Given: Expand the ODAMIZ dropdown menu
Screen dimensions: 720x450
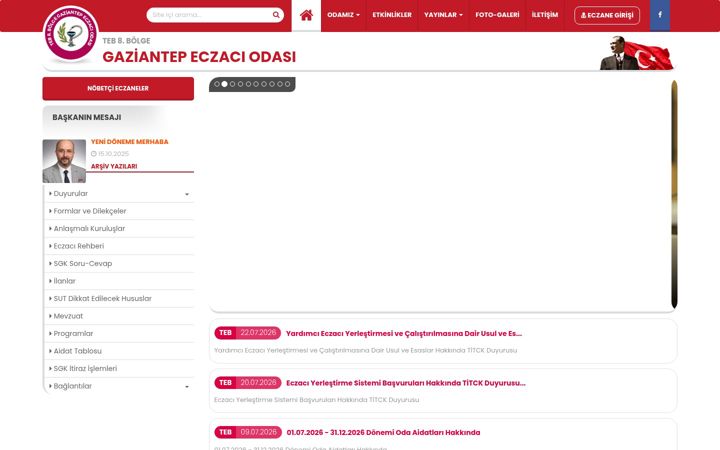Looking at the screenshot, I should (x=343, y=15).
